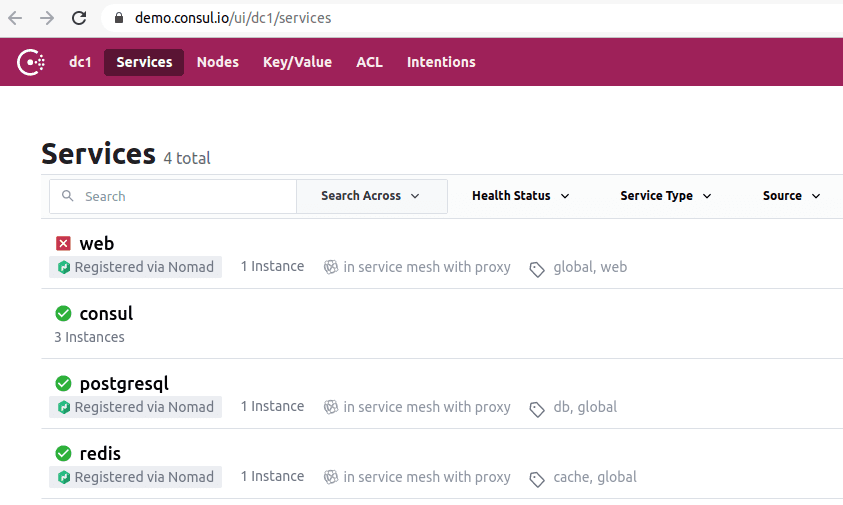The width and height of the screenshot is (843, 505).
Task: Open the postgresql service details
Action: (x=124, y=384)
